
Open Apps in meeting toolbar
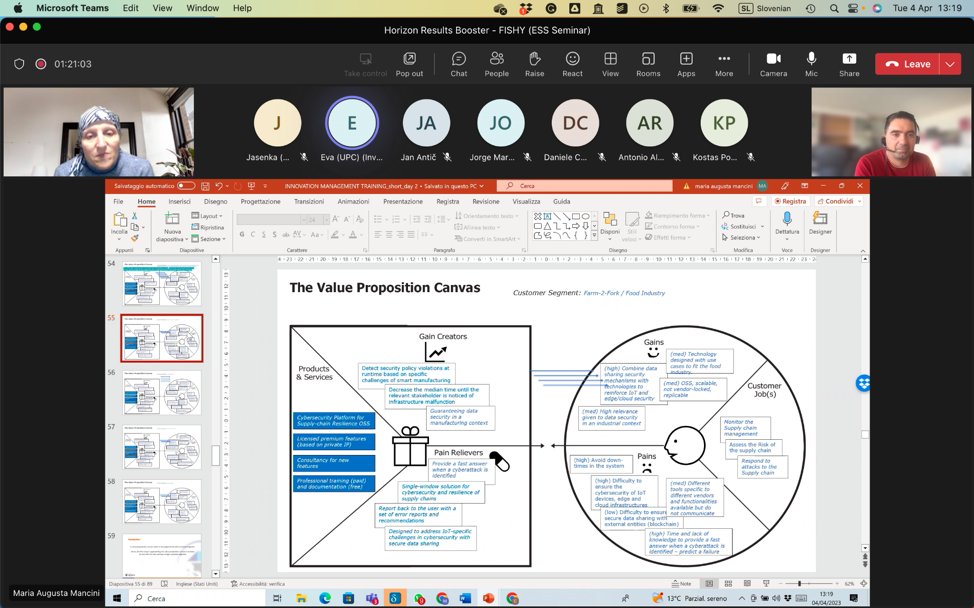[686, 64]
